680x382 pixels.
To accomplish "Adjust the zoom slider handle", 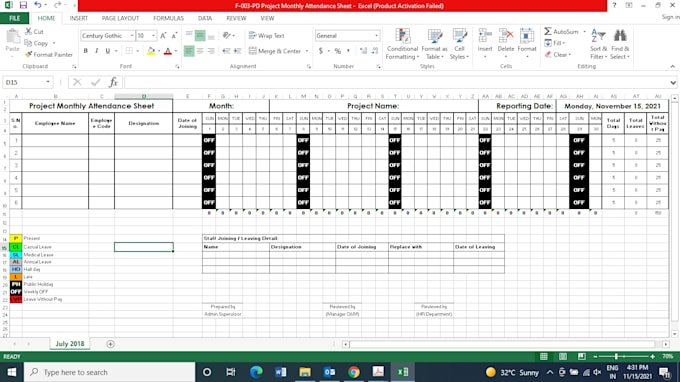I will coord(616,356).
